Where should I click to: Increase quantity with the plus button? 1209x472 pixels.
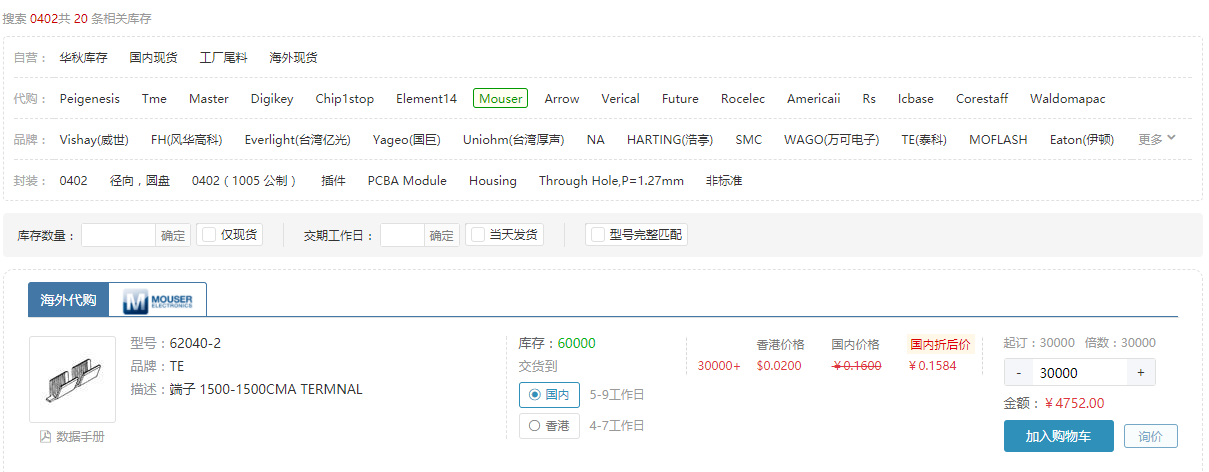pos(1140,373)
